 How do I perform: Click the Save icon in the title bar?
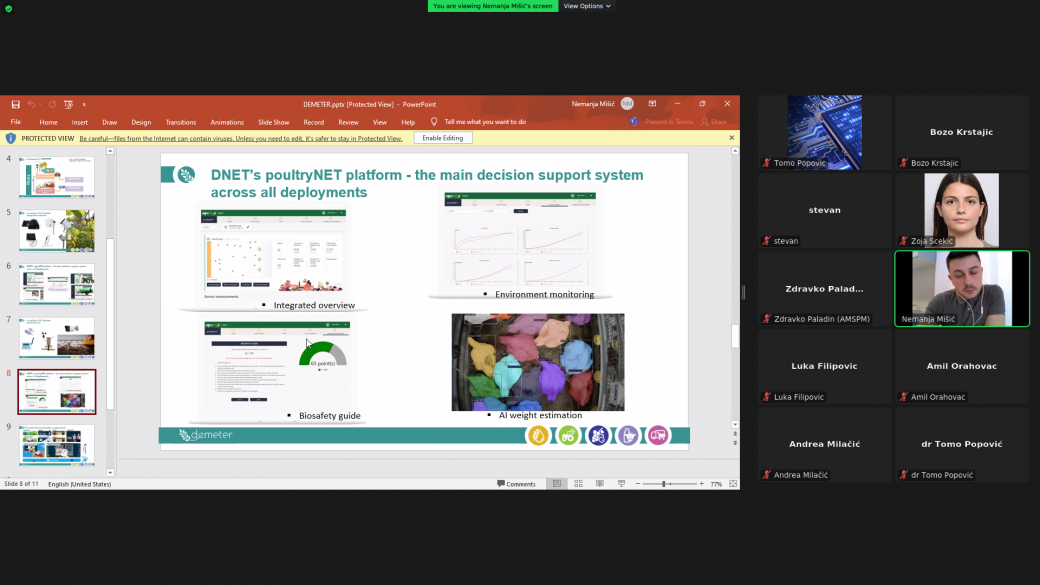[16, 104]
